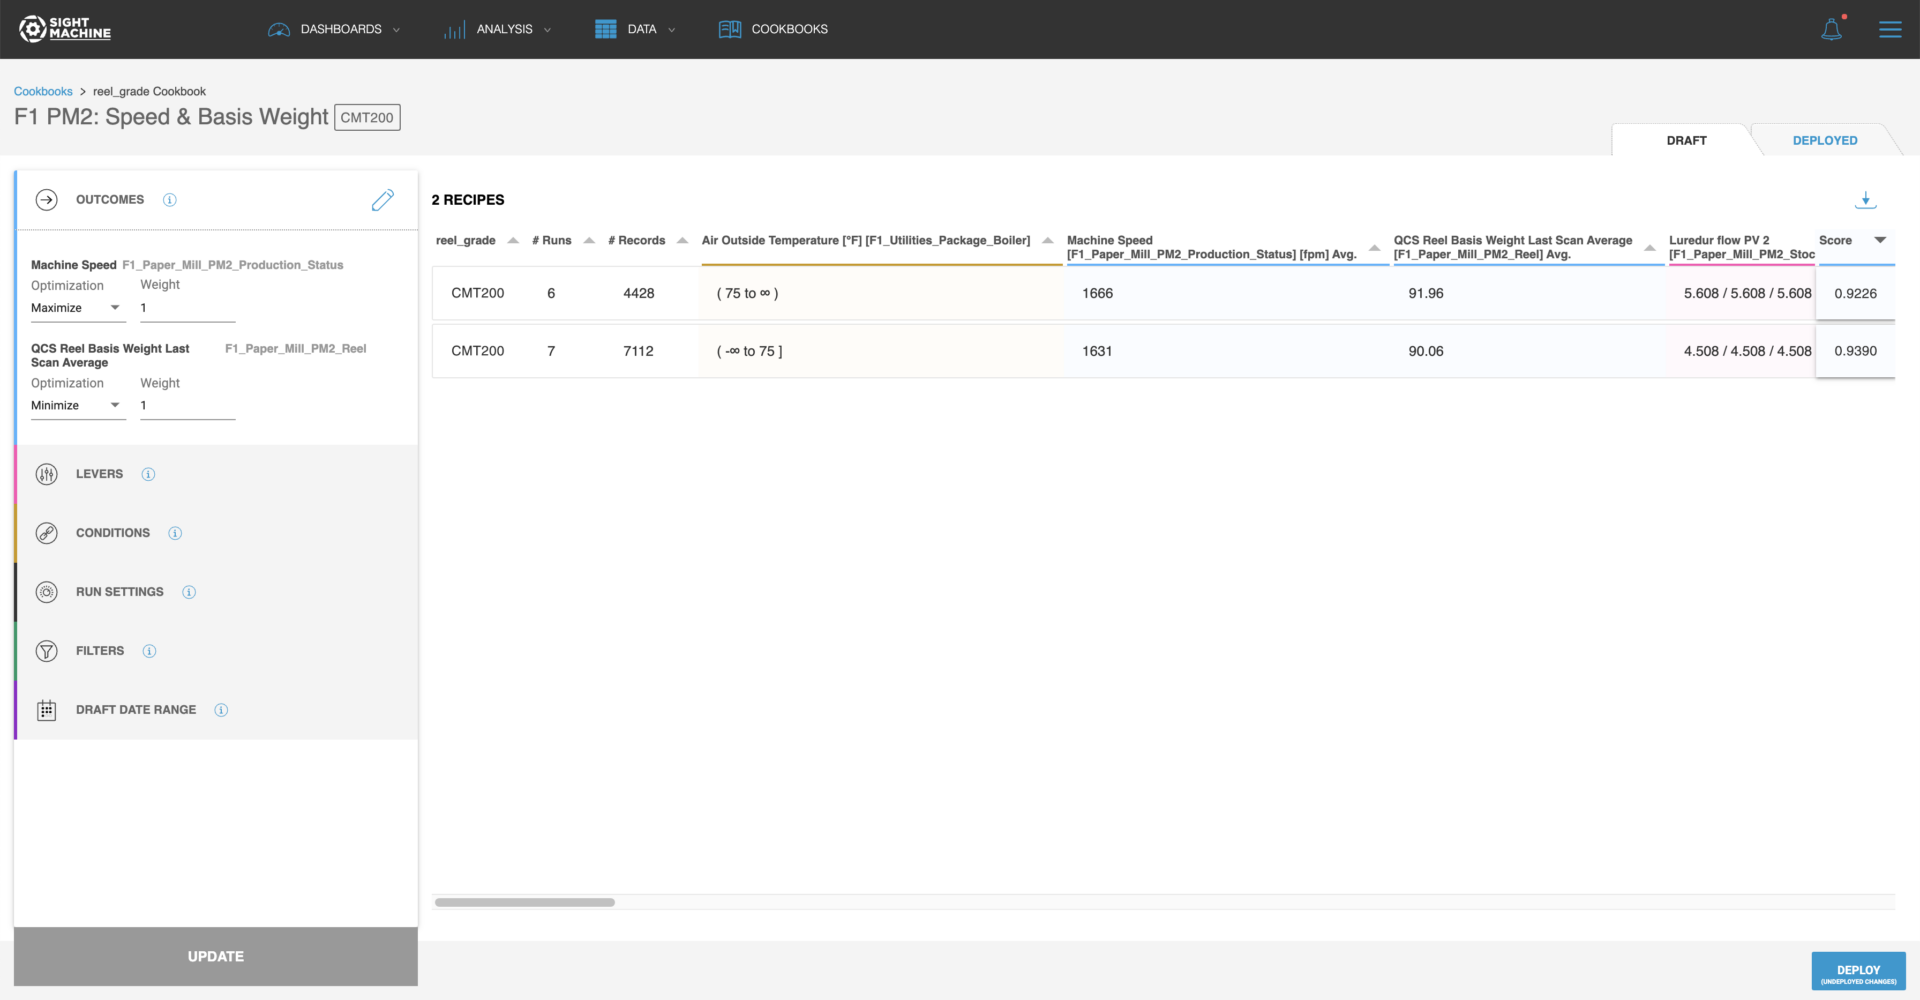Click the Filters funnel icon
This screenshot has height=1000, width=1920.
coord(47,651)
